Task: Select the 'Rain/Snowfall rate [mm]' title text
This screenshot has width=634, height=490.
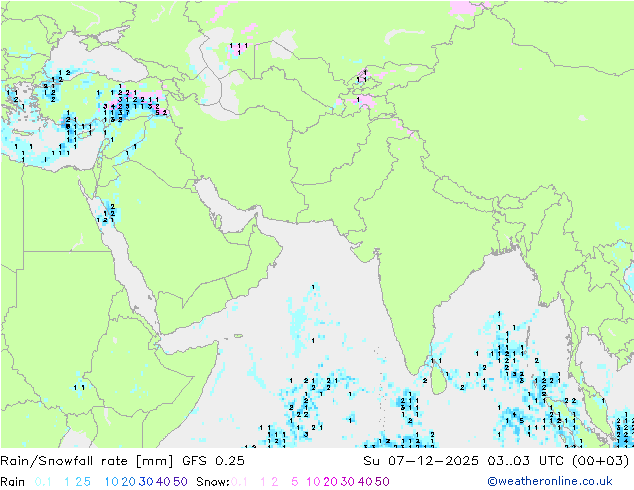Action: [x=87, y=460]
